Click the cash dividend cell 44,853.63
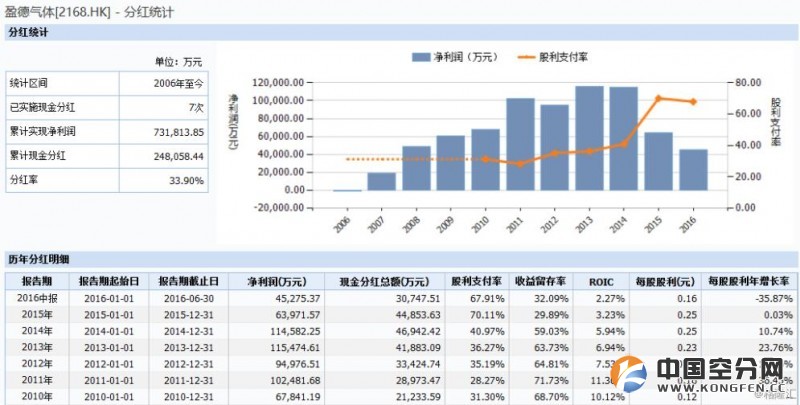Image resolution: width=800 pixels, height=405 pixels. [x=418, y=315]
